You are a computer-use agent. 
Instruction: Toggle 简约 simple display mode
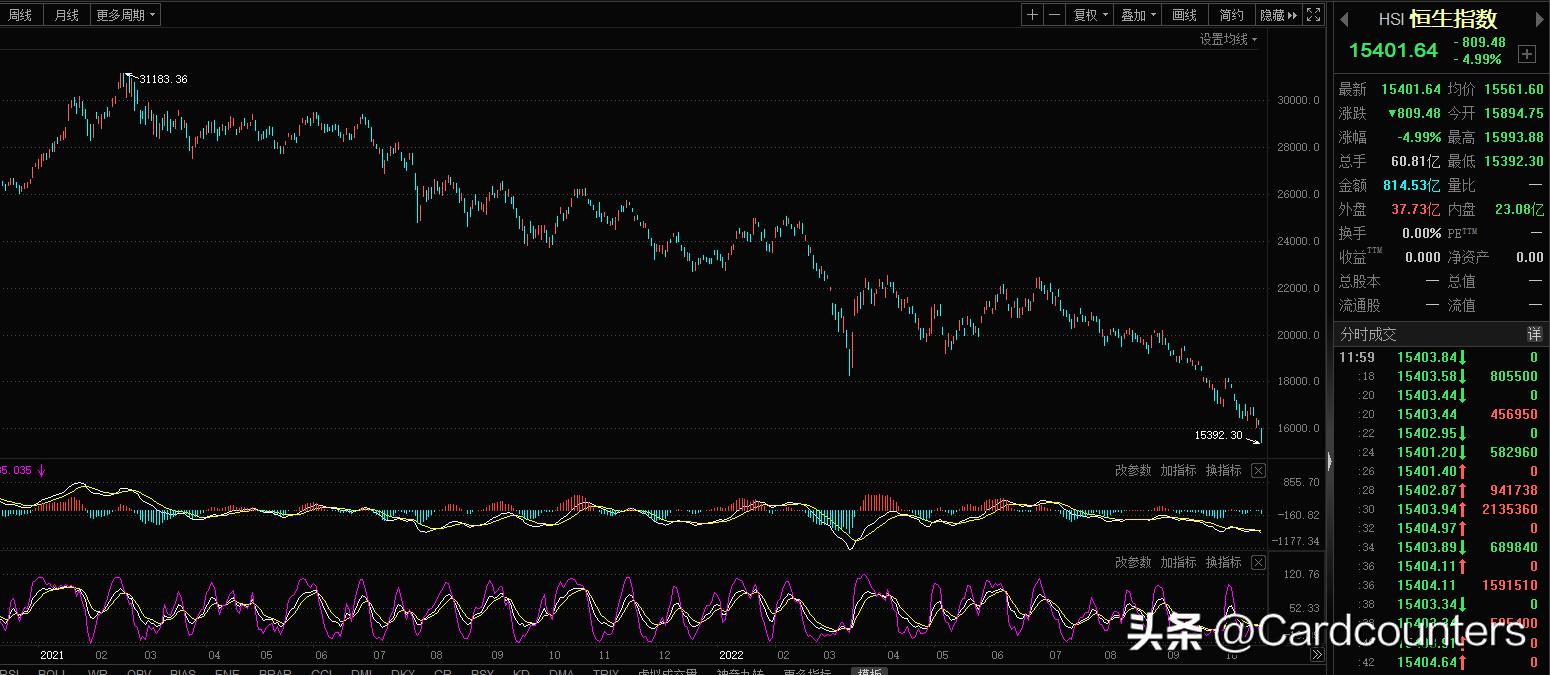(x=1232, y=15)
